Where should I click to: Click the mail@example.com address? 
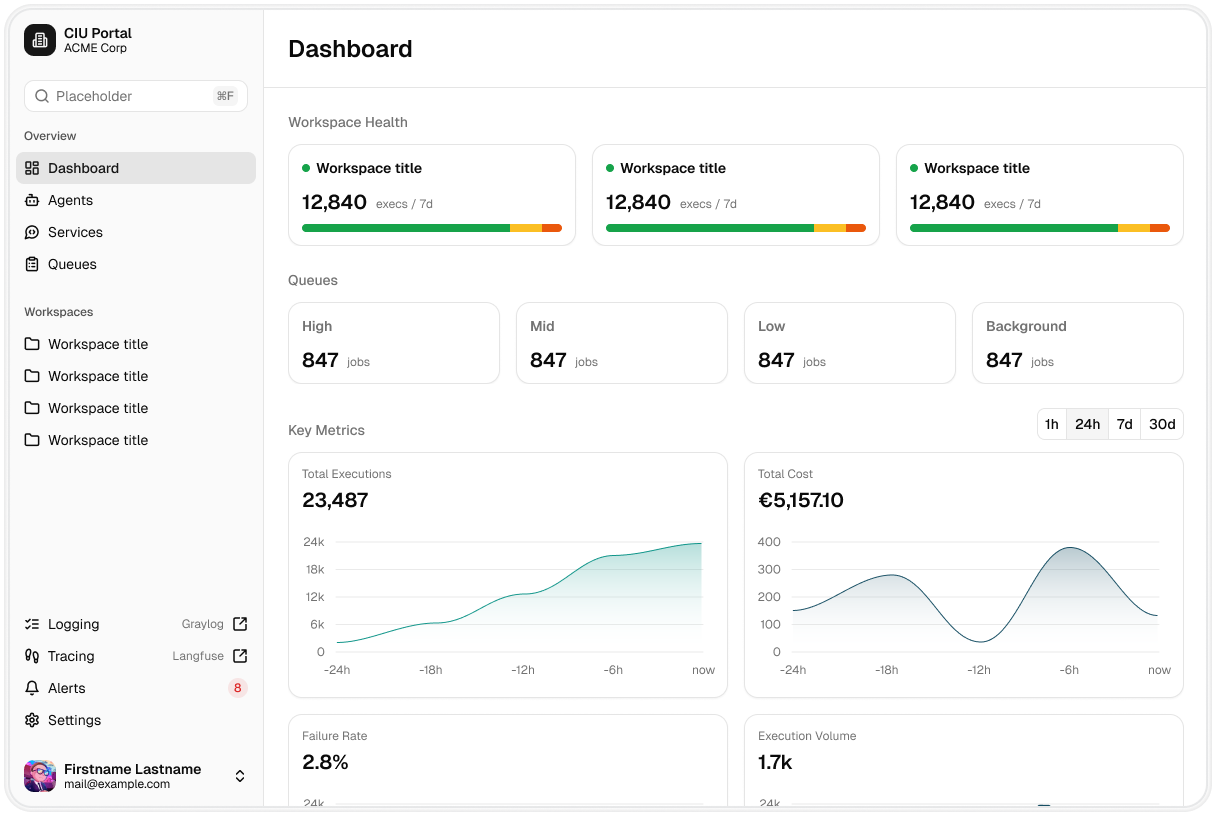[x=117, y=785]
